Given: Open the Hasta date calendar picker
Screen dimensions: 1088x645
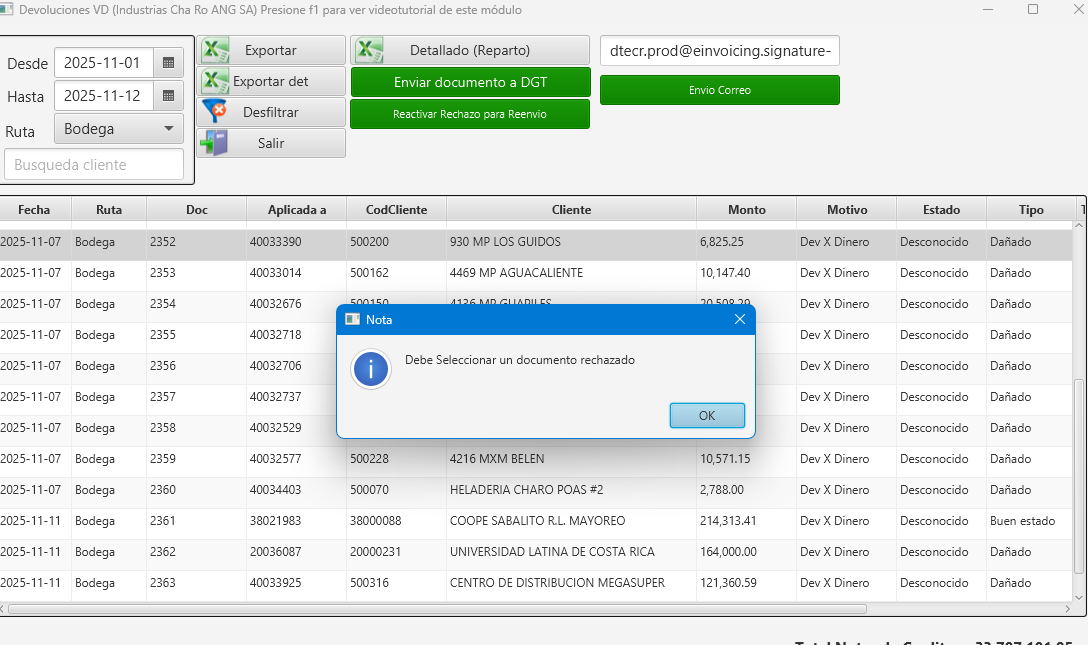Looking at the screenshot, I should 168,96.
